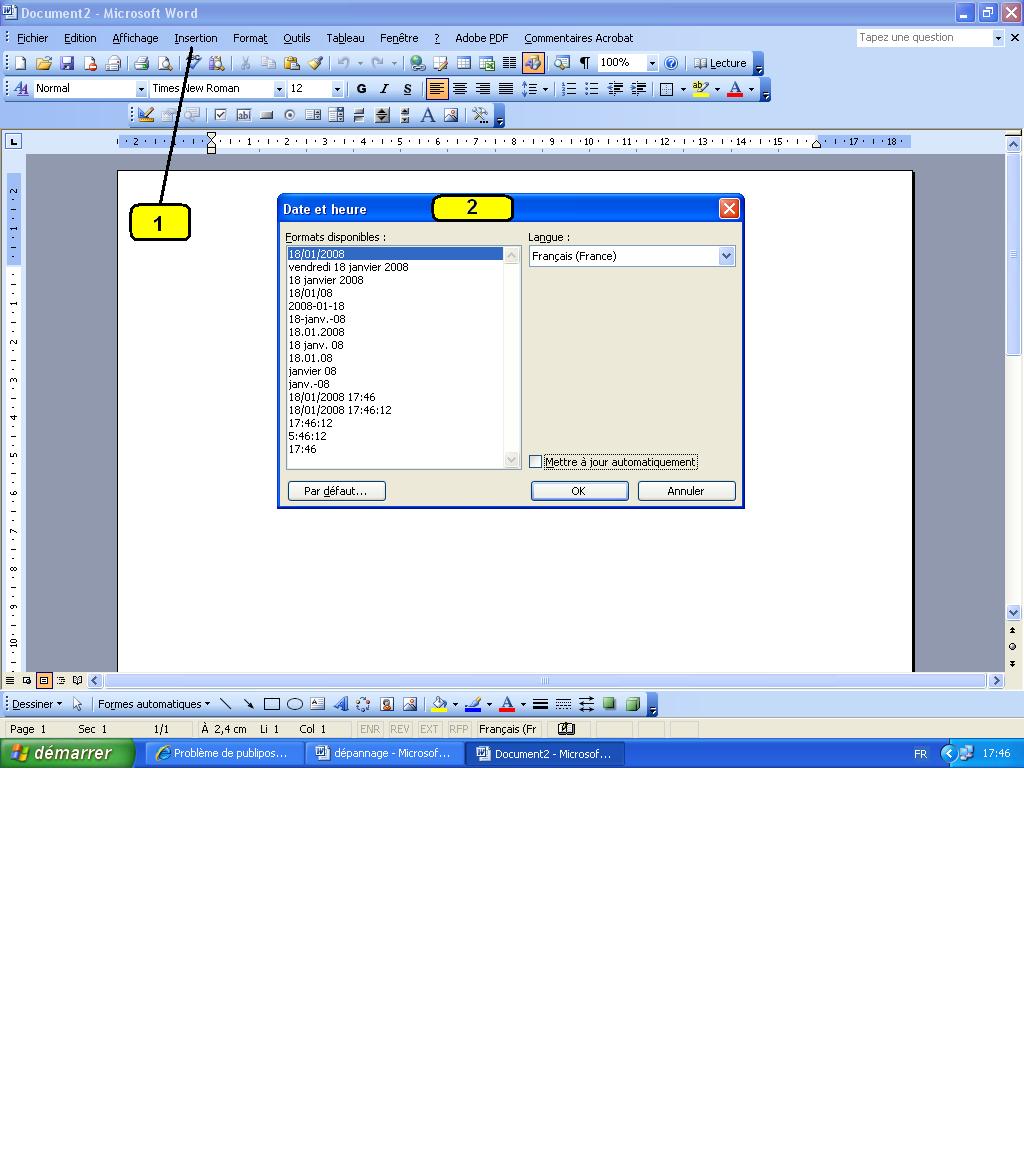Open the Tableau menu
This screenshot has width=1024, height=1172.
345,38
